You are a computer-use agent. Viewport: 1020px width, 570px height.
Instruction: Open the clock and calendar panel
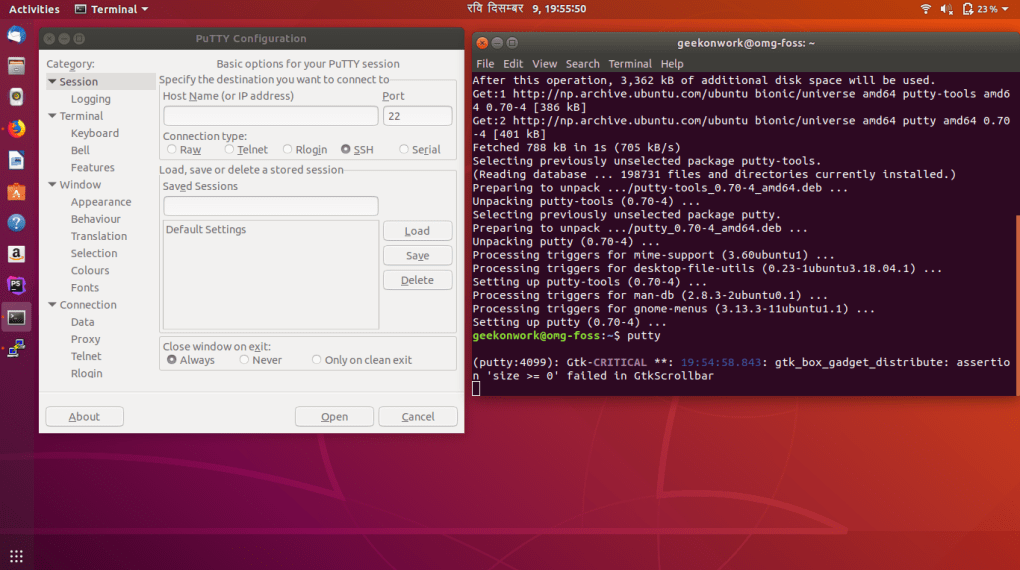point(526,9)
